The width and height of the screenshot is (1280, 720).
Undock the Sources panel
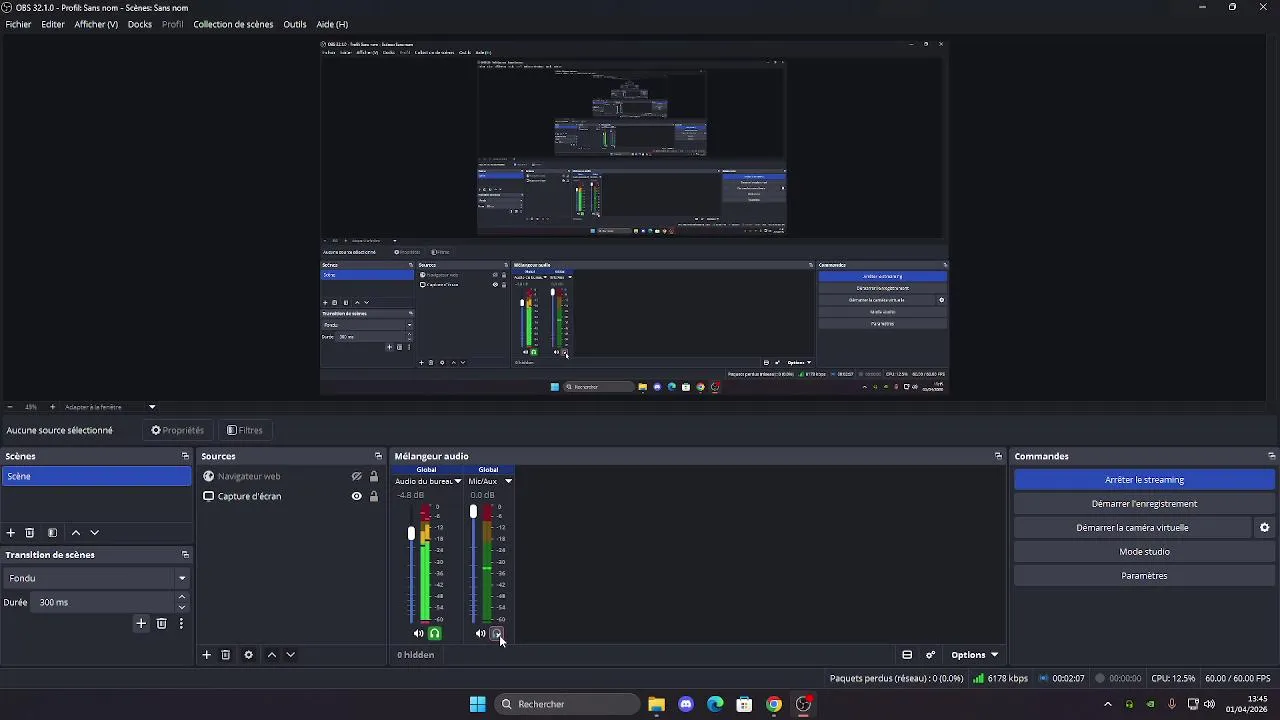(x=378, y=456)
